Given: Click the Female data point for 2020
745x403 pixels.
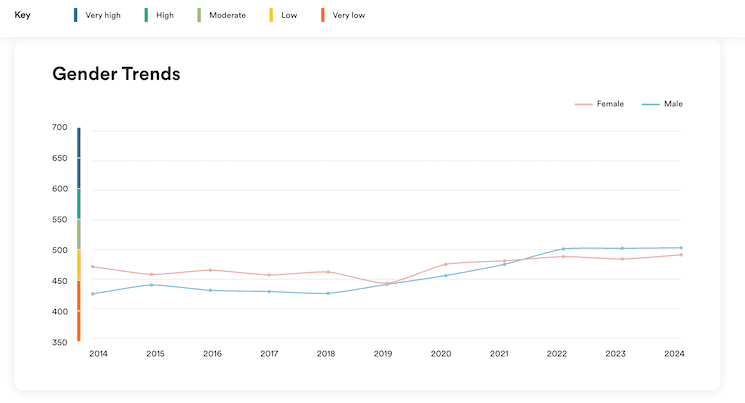Looking at the screenshot, I should click(x=446, y=264).
